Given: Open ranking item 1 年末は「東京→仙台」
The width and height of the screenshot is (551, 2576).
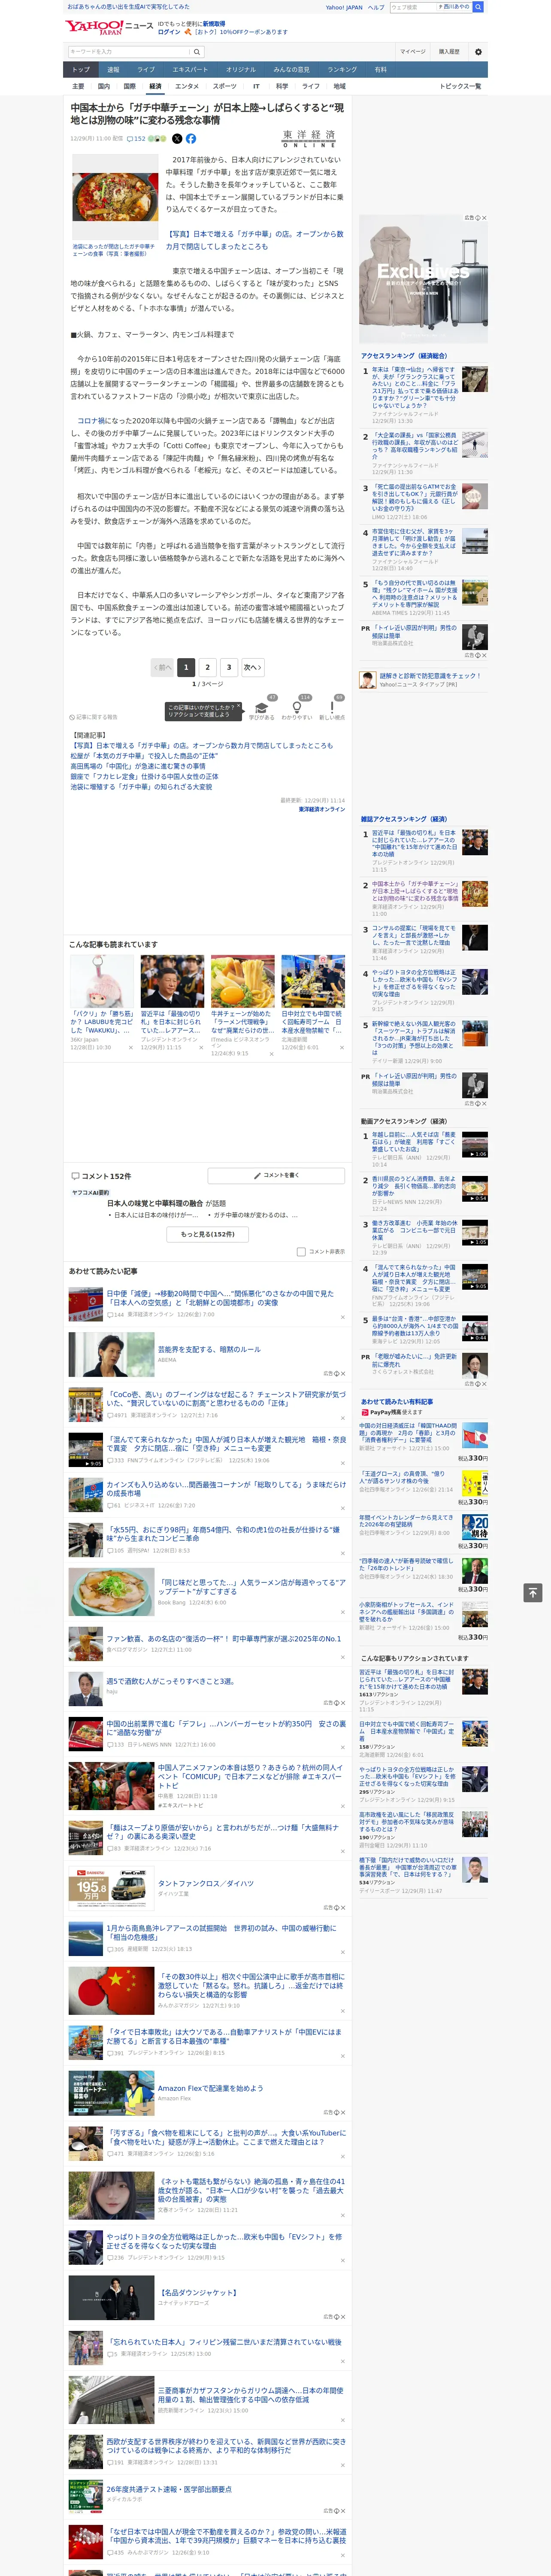Looking at the screenshot, I should pos(414,388).
